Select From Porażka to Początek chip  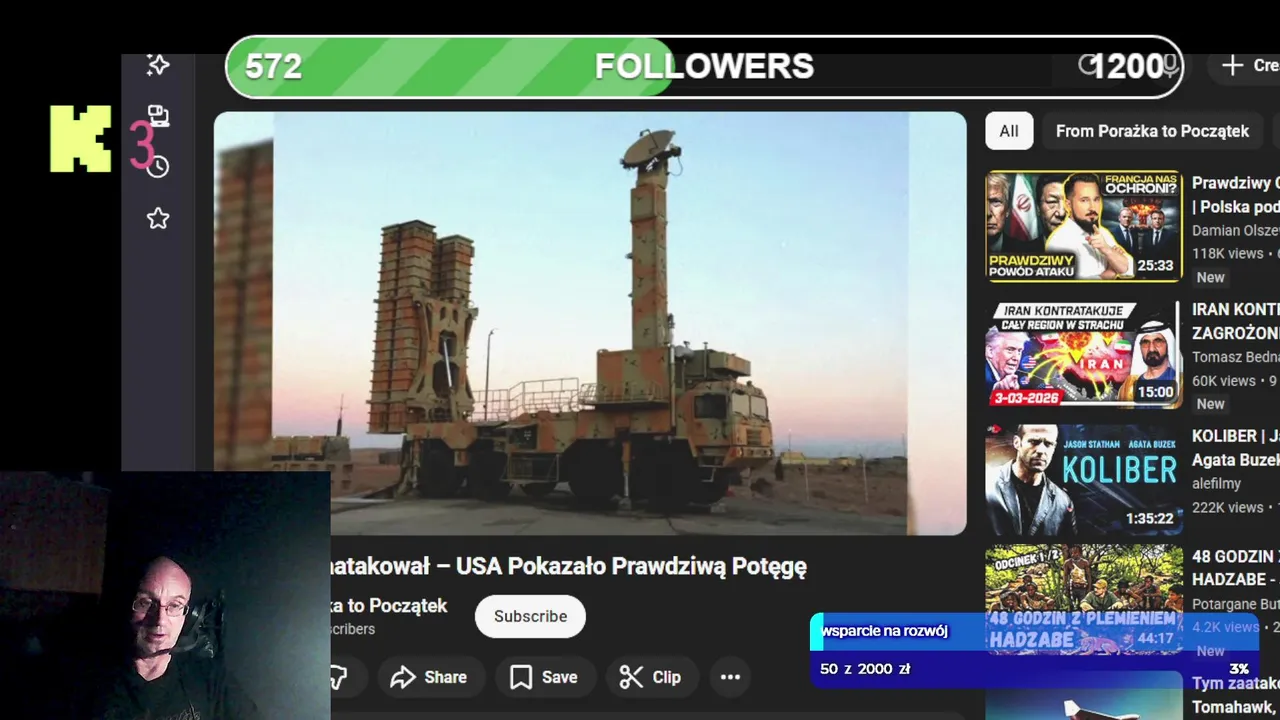pyautogui.click(x=1152, y=131)
